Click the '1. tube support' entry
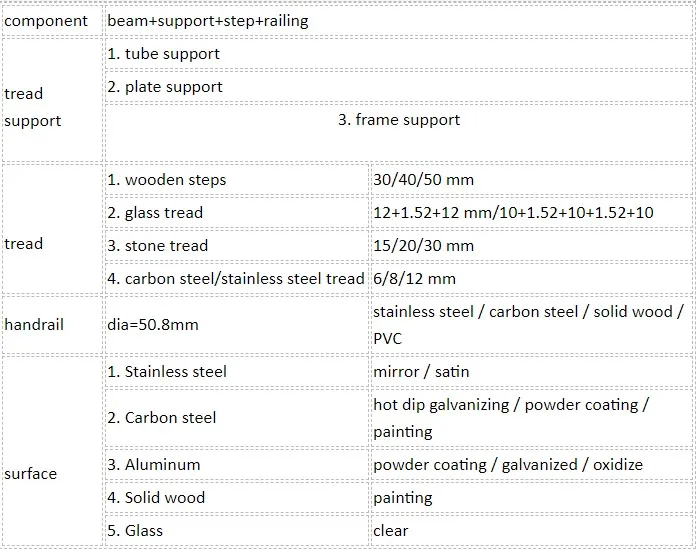The image size is (696, 549). click(164, 53)
